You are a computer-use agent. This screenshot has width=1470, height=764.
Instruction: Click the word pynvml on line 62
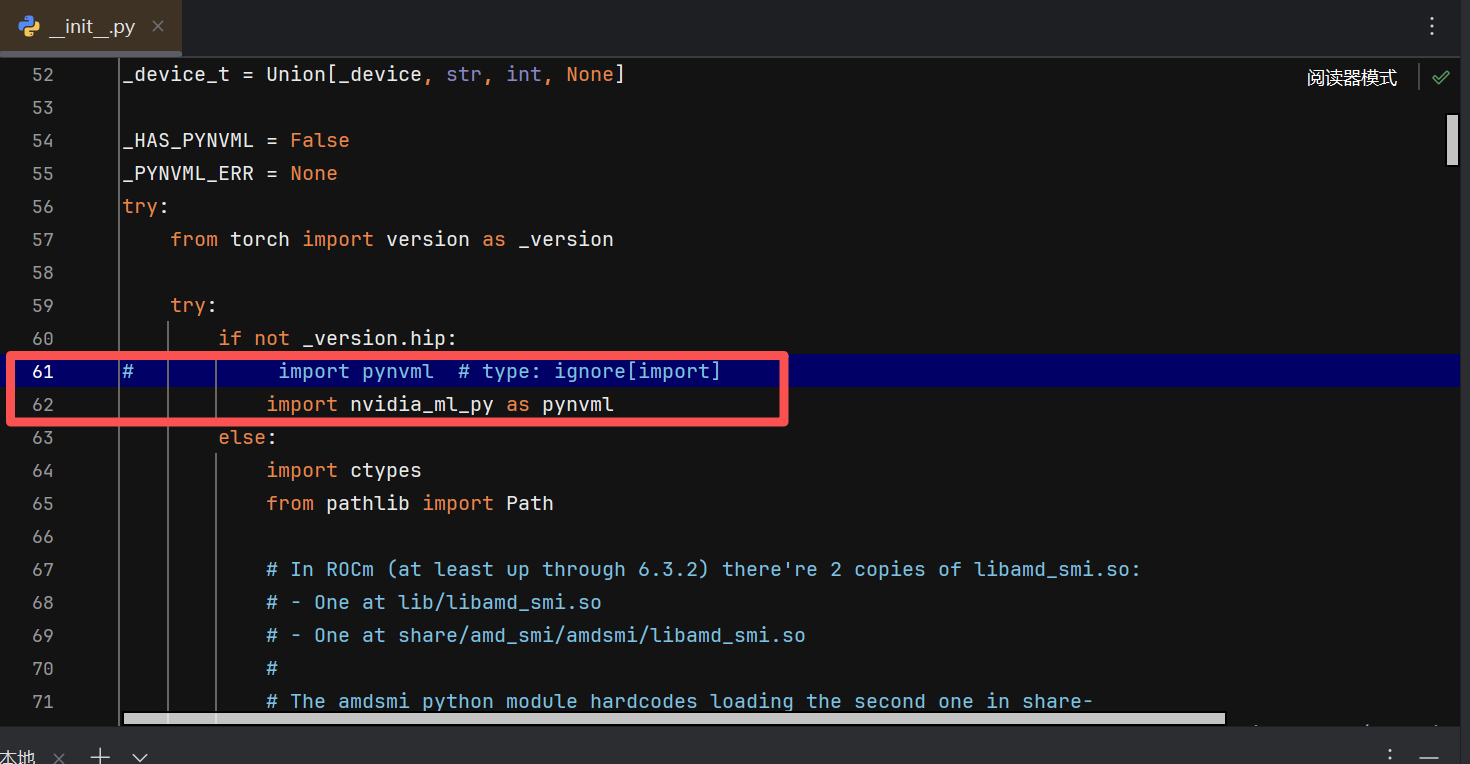pyautogui.click(x=577, y=404)
